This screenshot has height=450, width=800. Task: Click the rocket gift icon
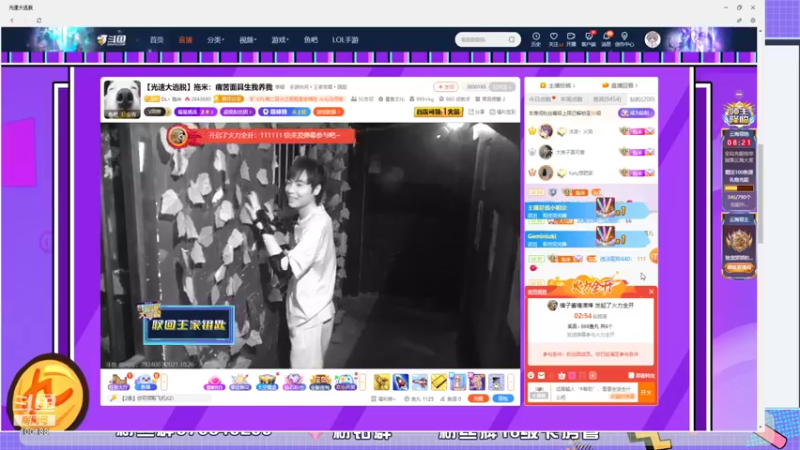click(x=401, y=381)
